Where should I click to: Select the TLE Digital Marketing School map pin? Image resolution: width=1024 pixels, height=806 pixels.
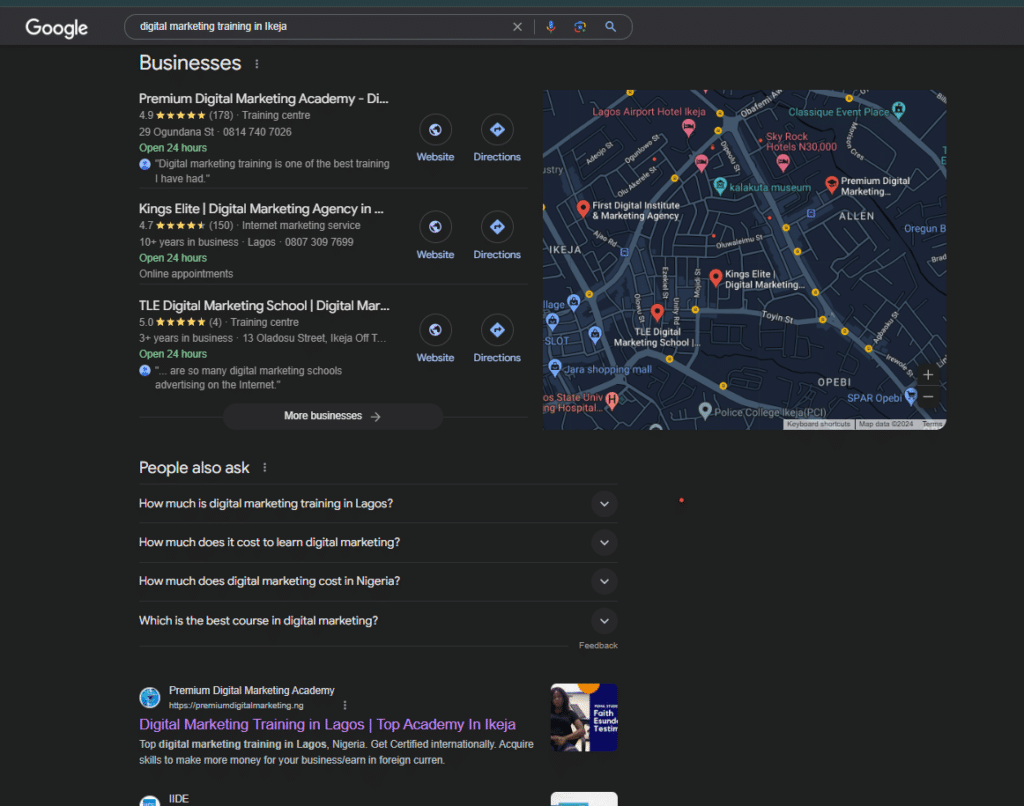(657, 313)
